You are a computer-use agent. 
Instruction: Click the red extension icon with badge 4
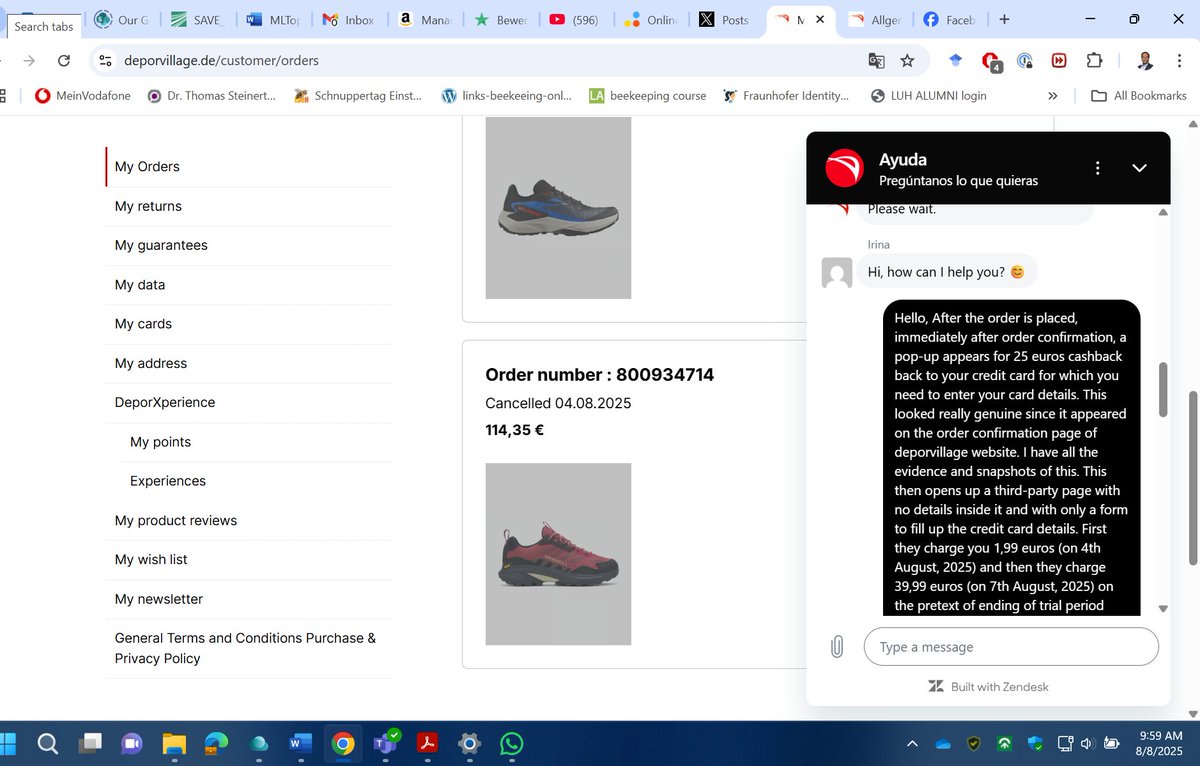[991, 61]
